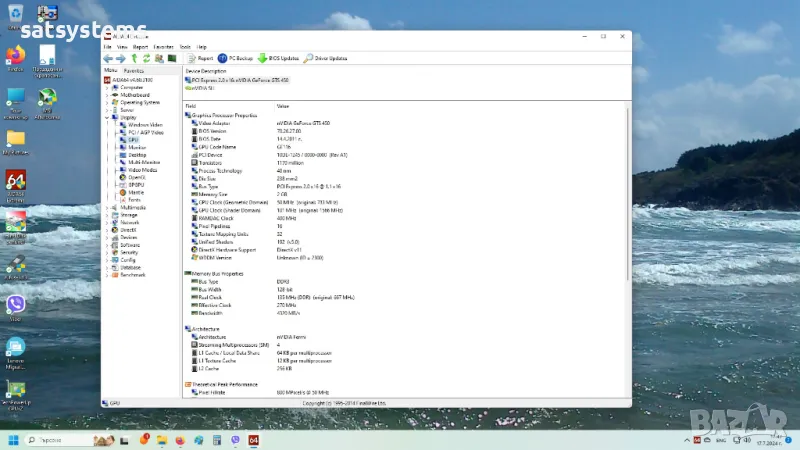The height and width of the screenshot is (450, 800).
Task: Select Windows Video in the Display tree
Action: [144, 125]
